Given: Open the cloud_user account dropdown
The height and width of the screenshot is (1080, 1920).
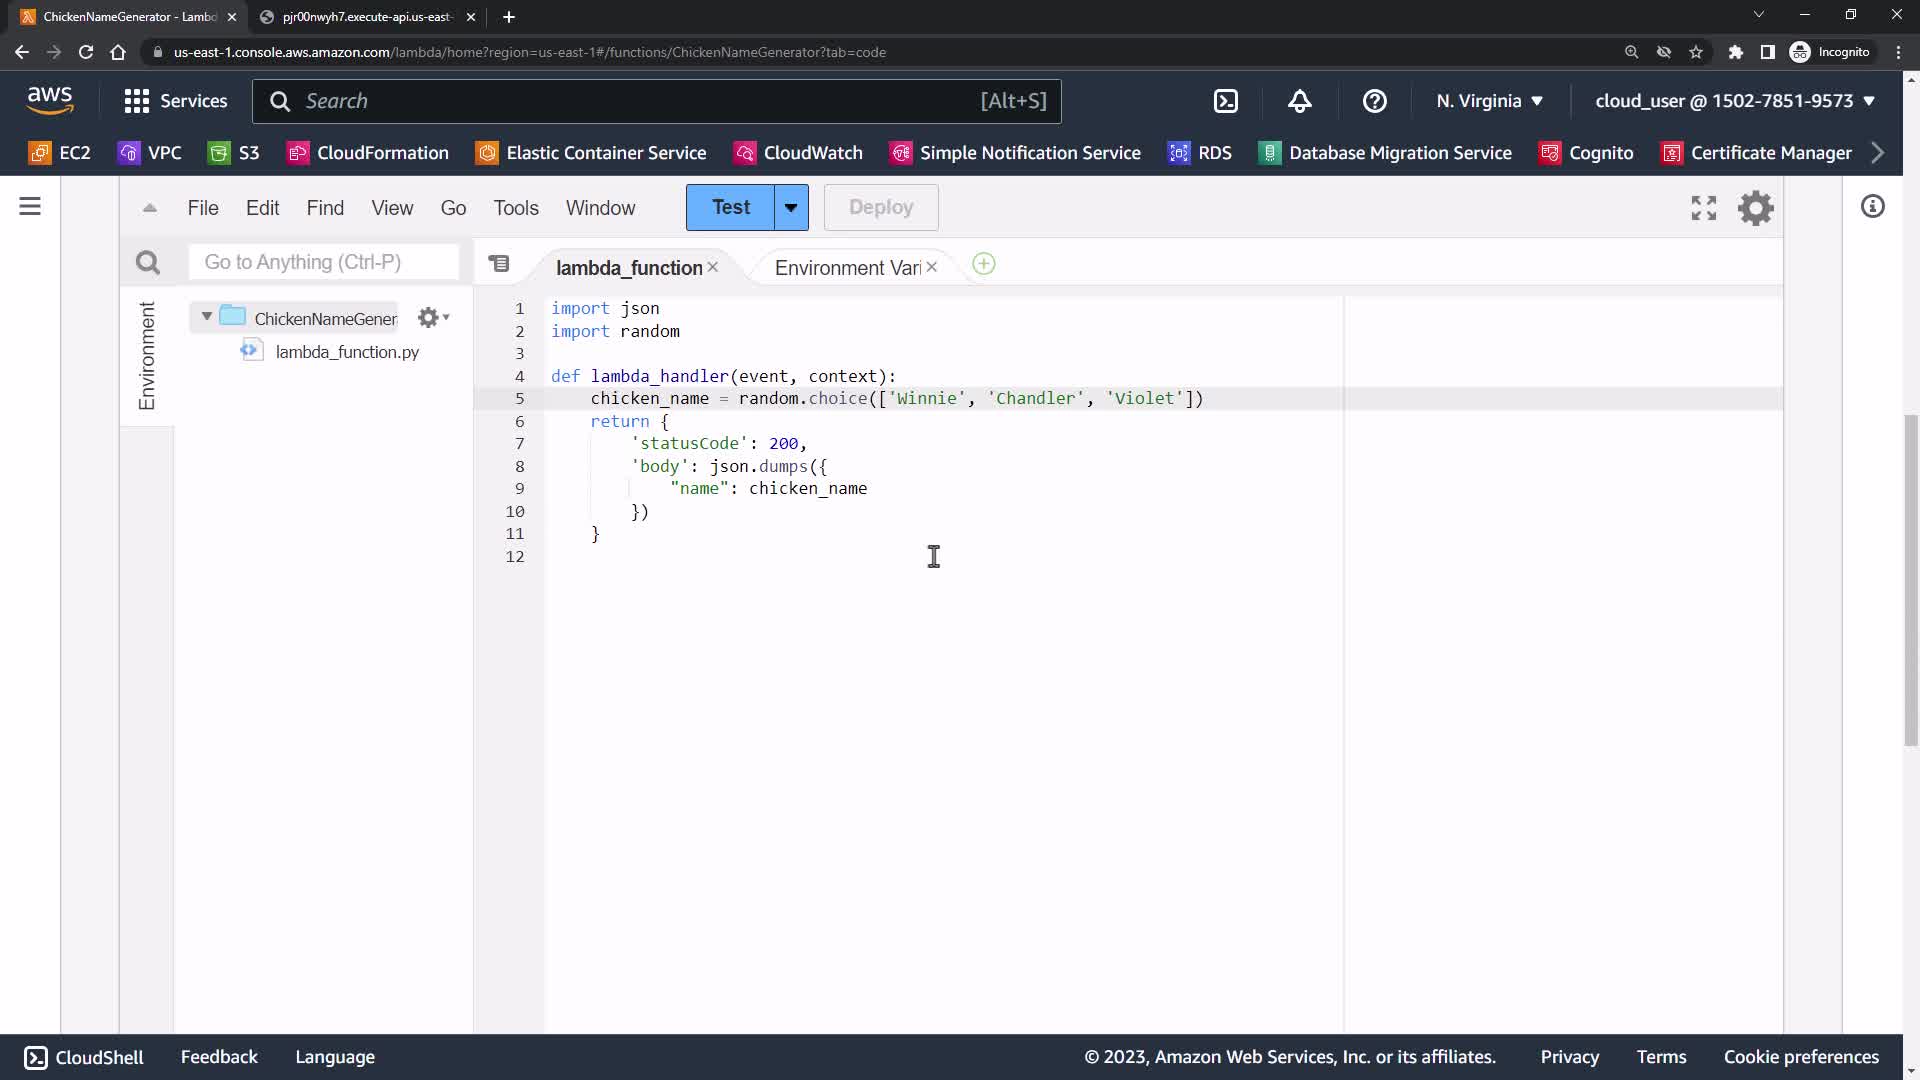Looking at the screenshot, I should 1734,101.
